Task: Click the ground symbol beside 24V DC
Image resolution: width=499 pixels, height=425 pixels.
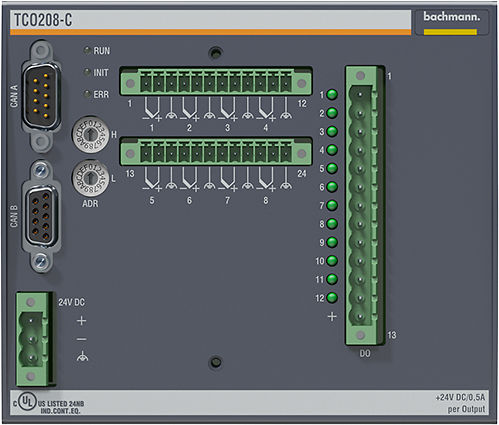Action: pos(82,357)
